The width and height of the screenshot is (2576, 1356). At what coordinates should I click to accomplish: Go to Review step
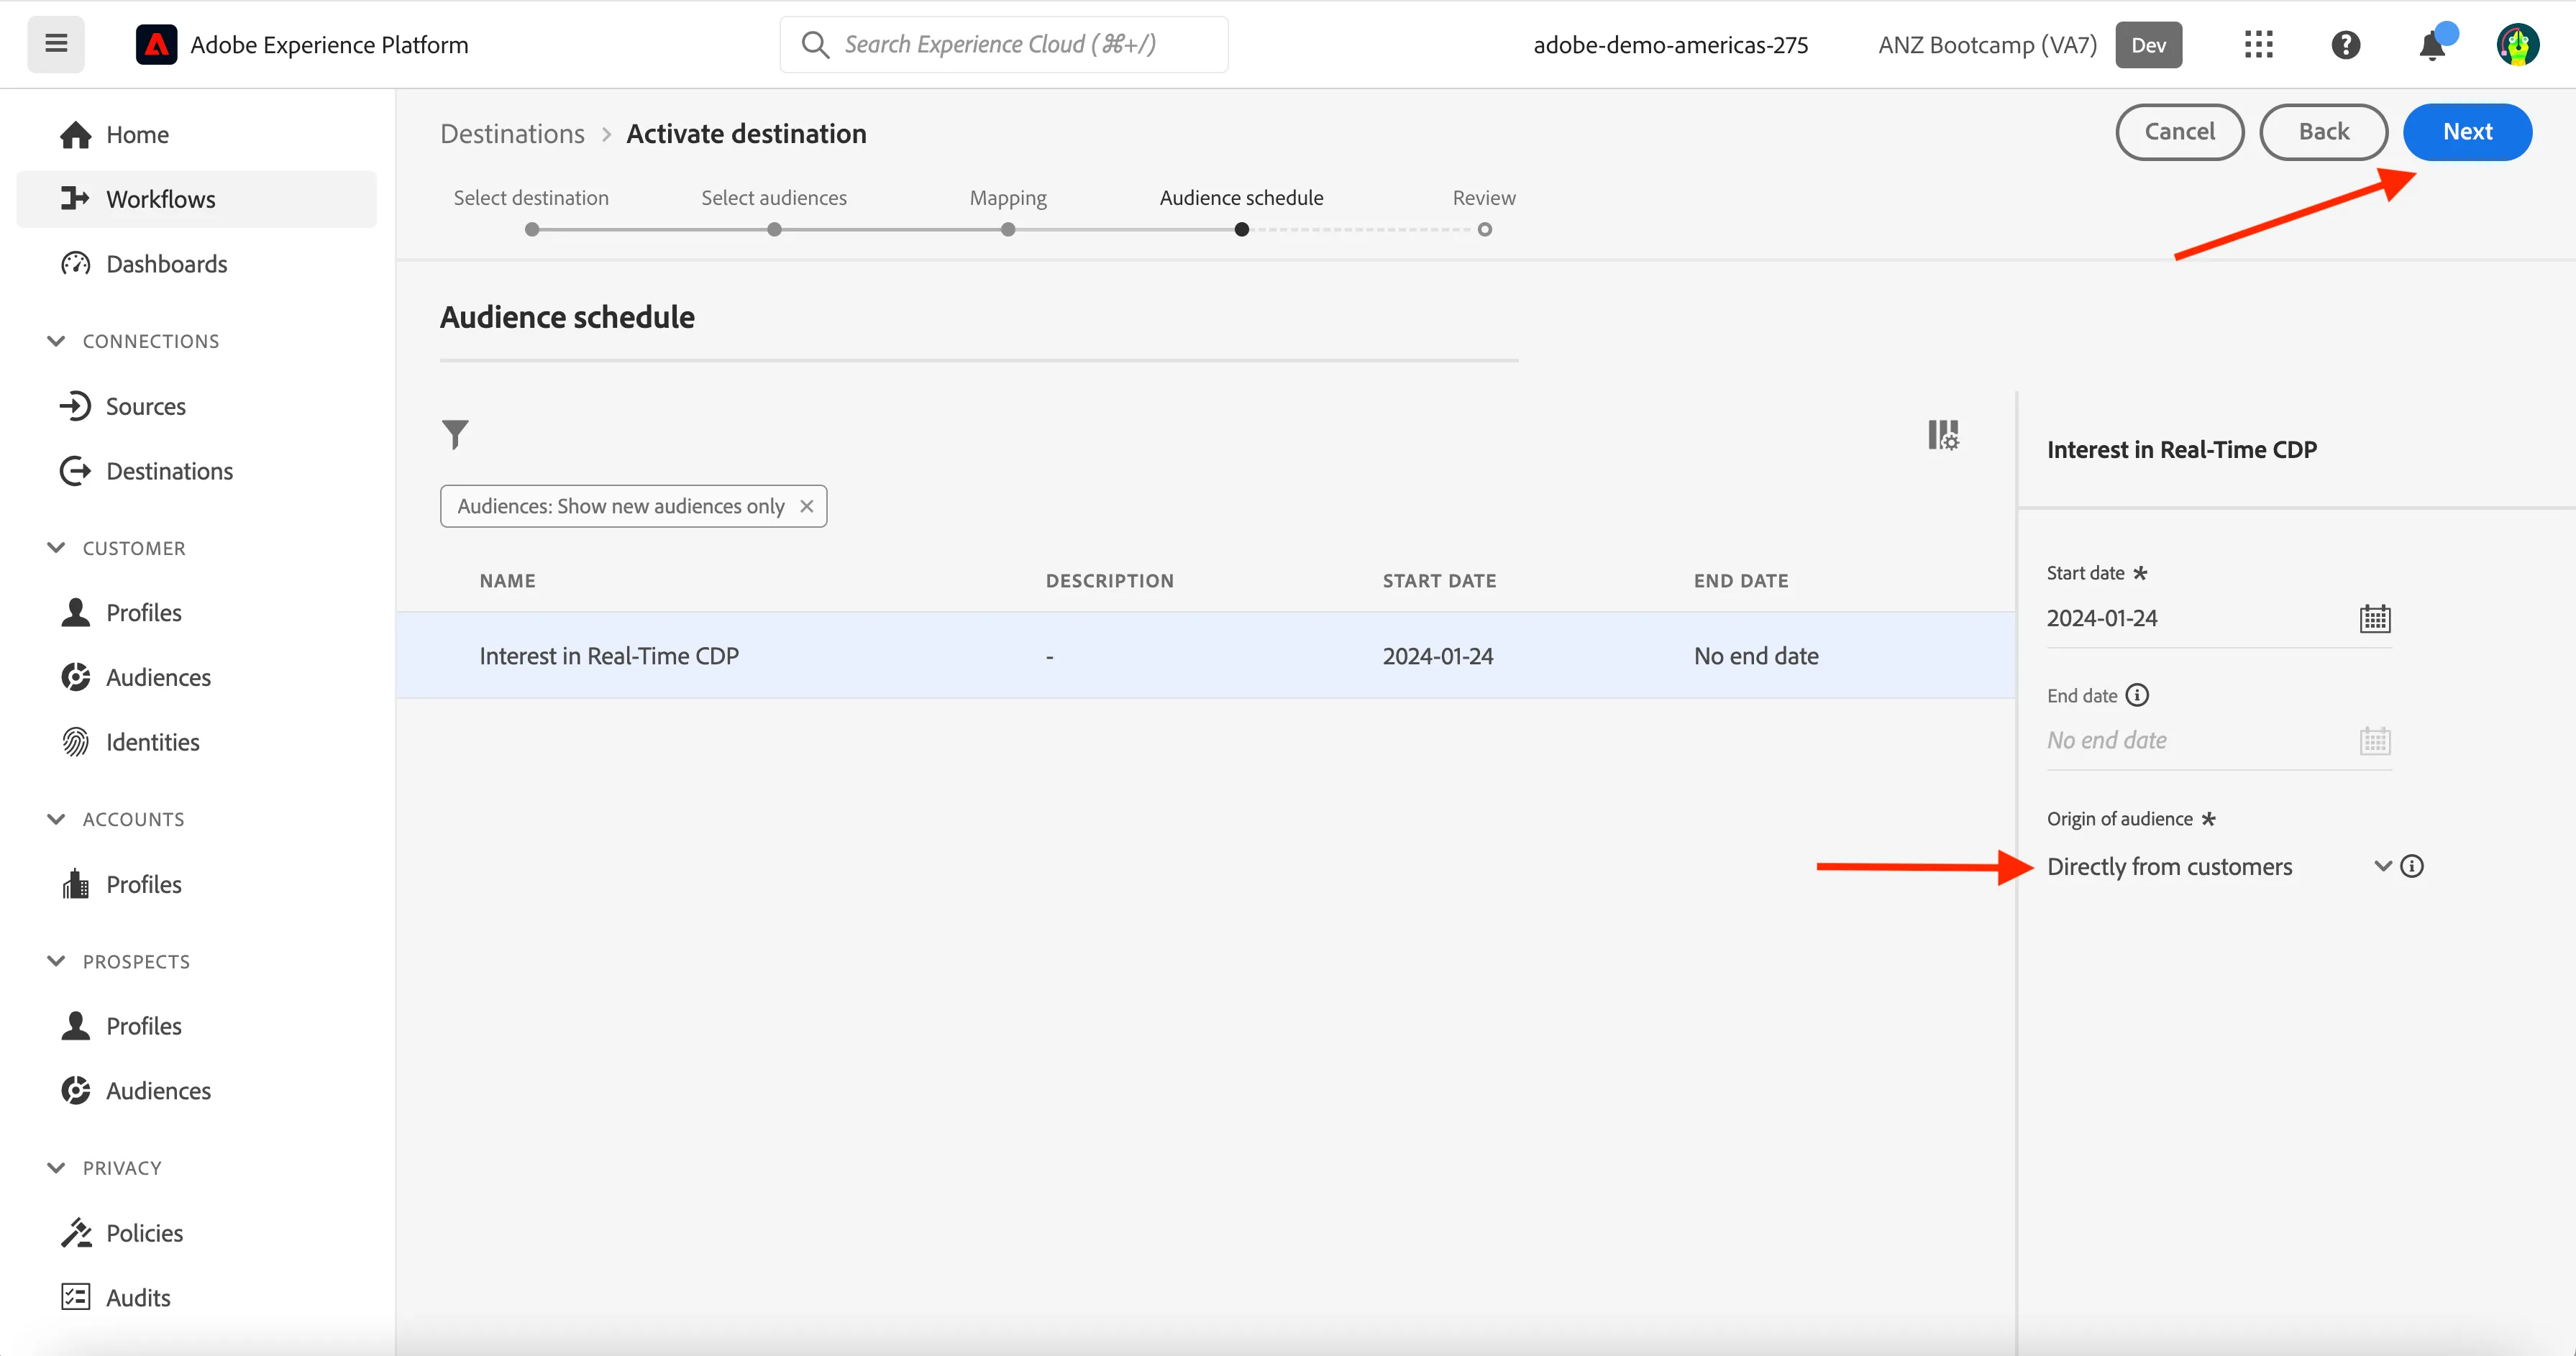1484,212
